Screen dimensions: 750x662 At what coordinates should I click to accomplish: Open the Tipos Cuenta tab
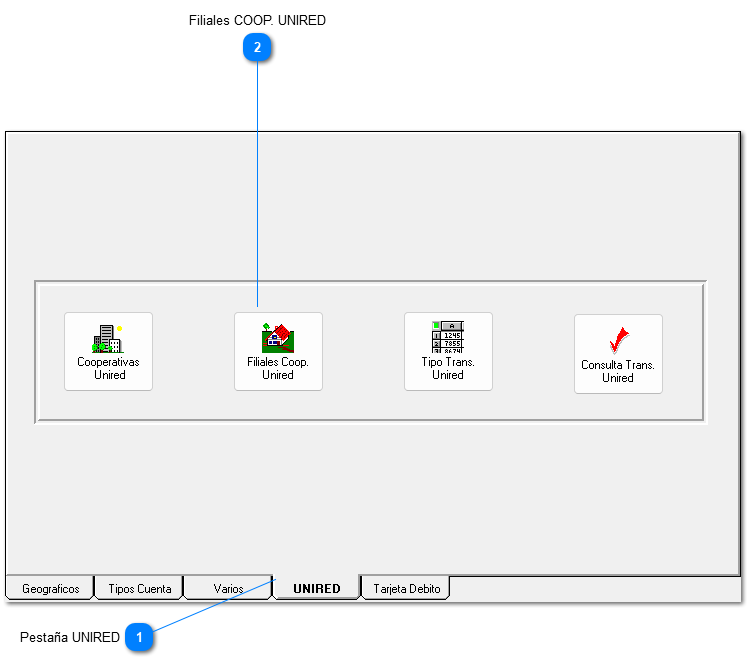[x=139, y=589]
